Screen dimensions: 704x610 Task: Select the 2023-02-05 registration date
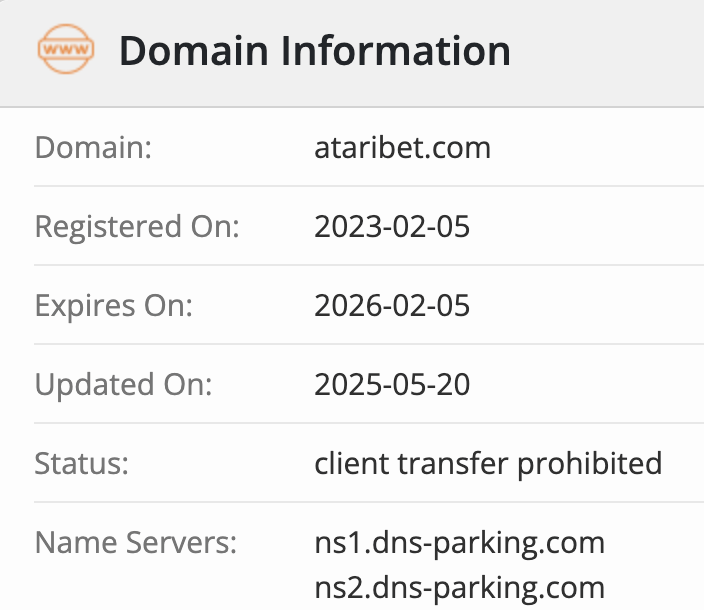tap(392, 226)
